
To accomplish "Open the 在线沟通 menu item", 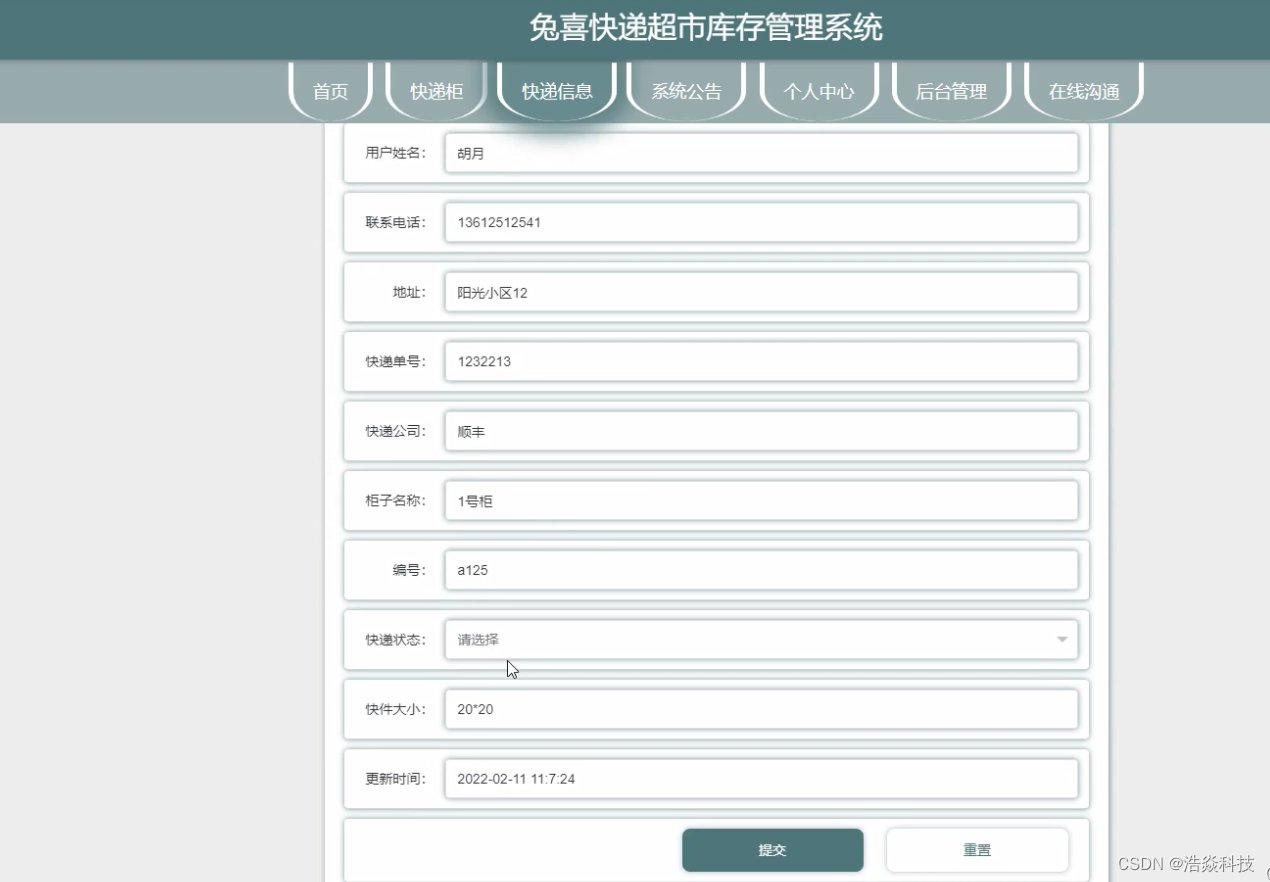I will [x=1083, y=91].
